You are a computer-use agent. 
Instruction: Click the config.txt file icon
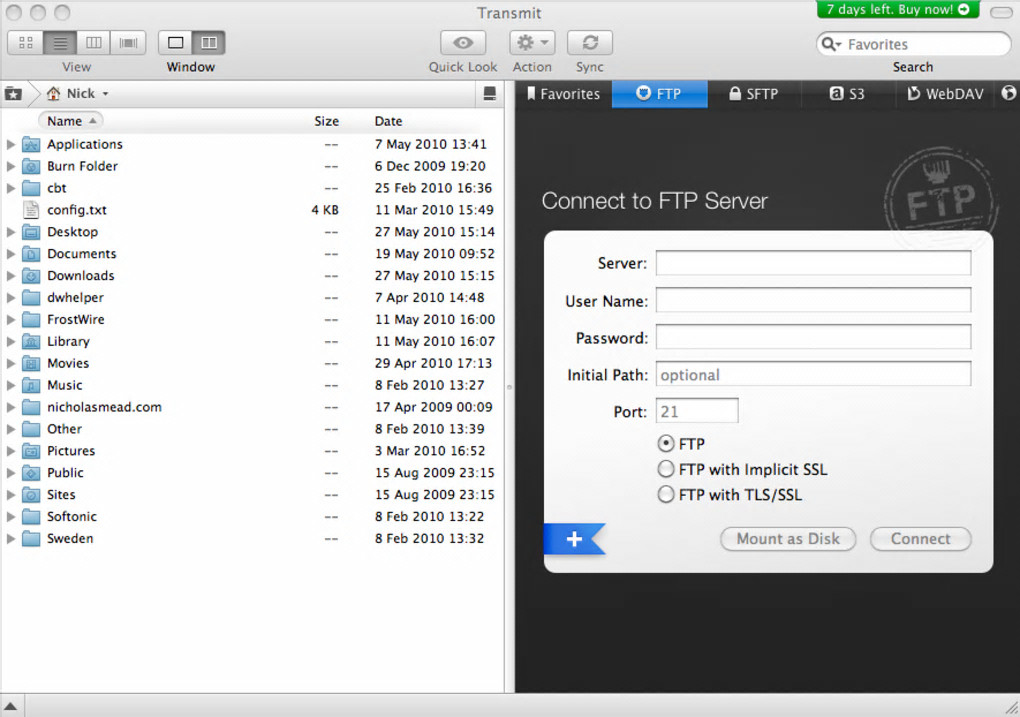[31, 210]
